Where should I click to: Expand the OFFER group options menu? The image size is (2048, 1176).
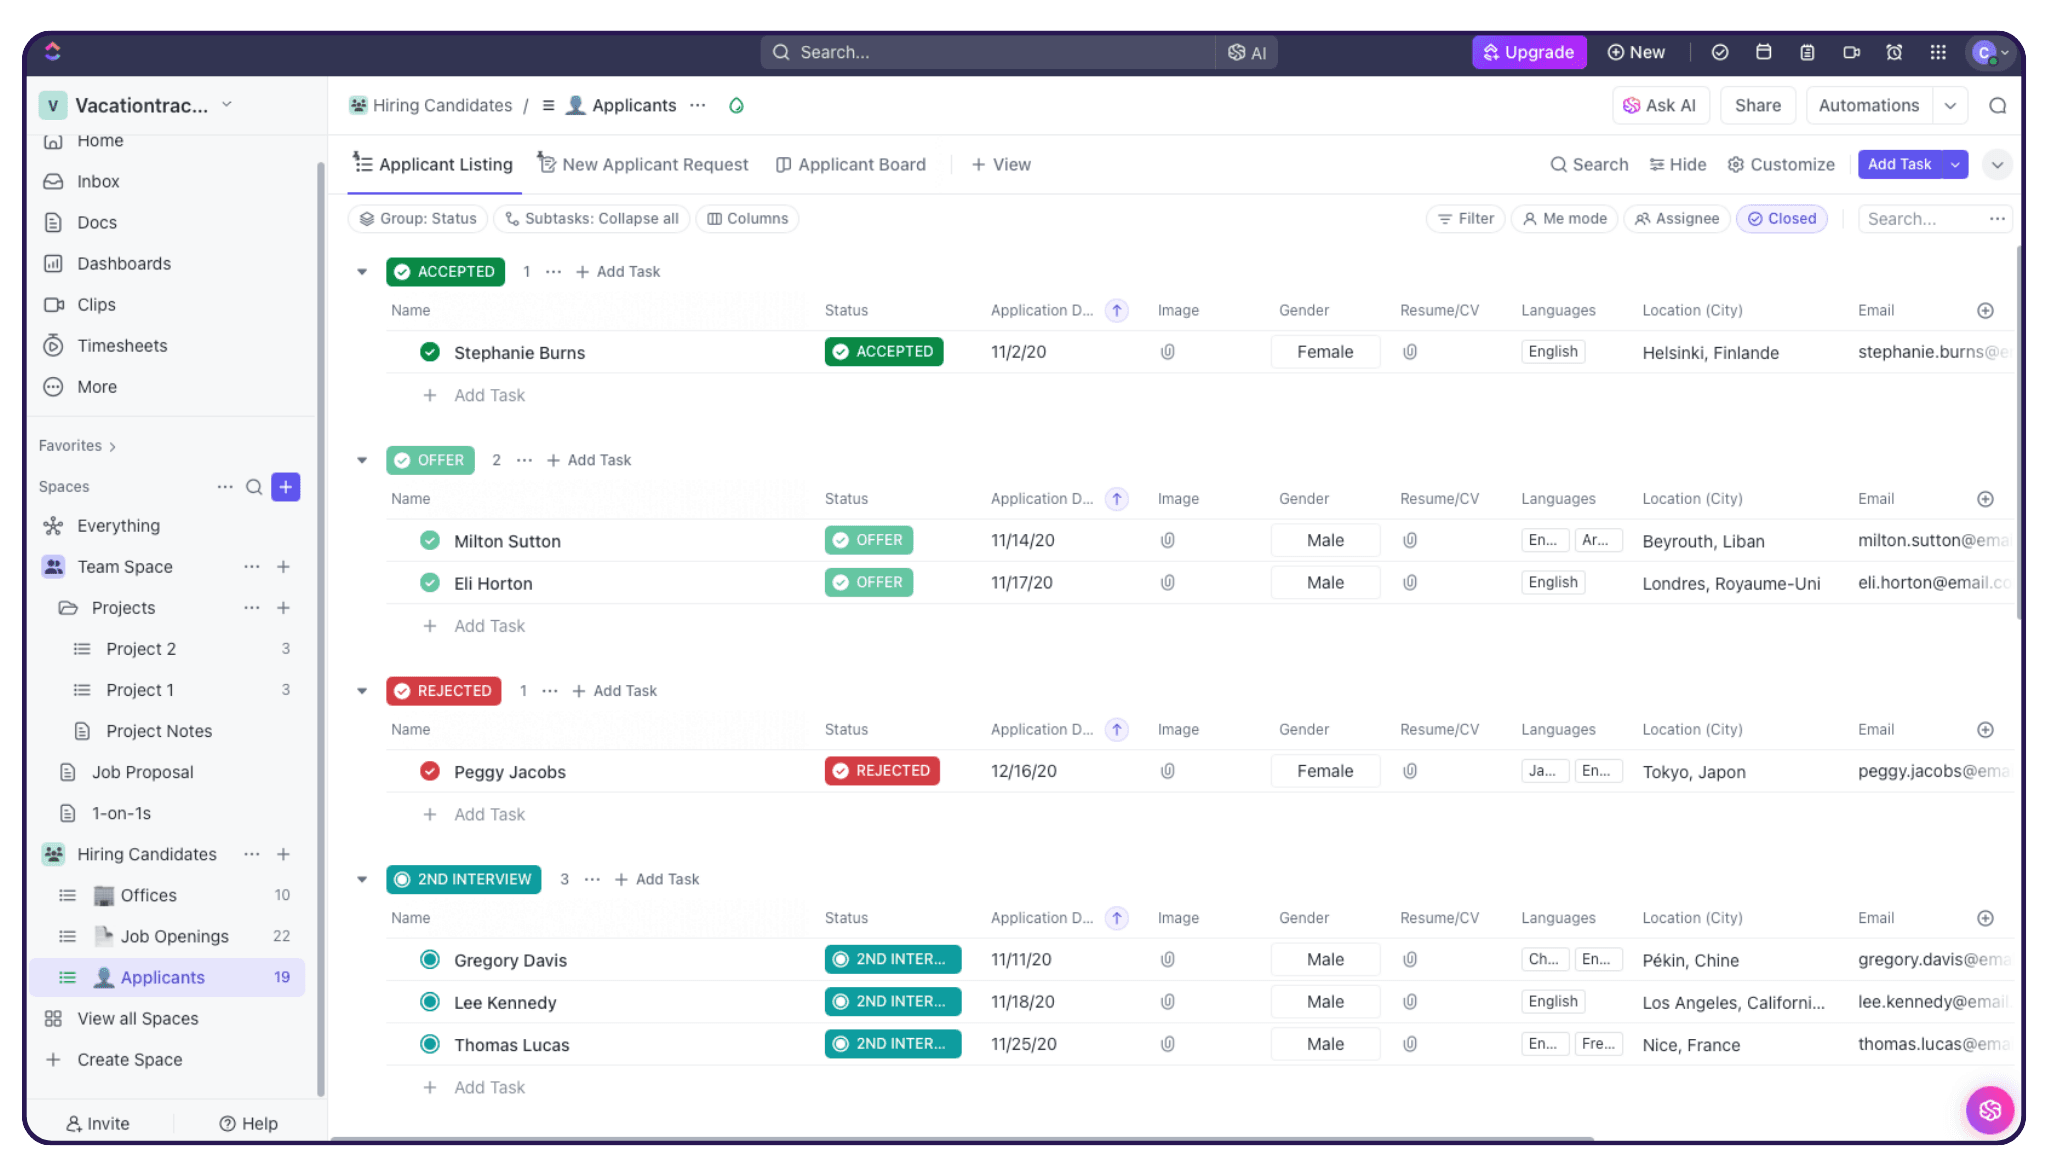pyautogui.click(x=522, y=460)
